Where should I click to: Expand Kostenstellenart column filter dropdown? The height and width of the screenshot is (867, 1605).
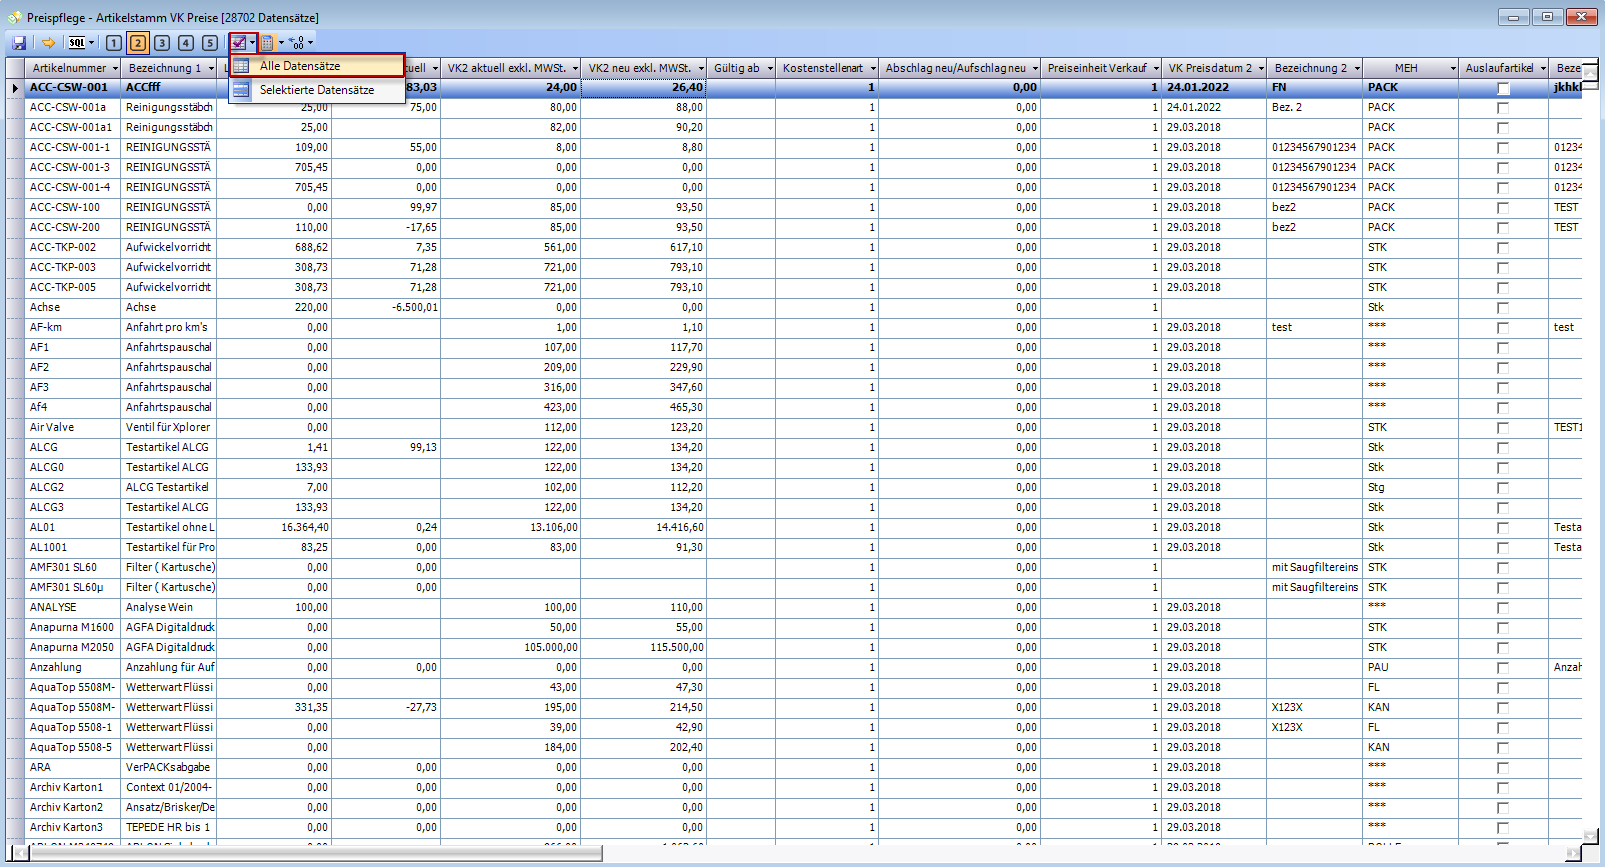(x=873, y=69)
